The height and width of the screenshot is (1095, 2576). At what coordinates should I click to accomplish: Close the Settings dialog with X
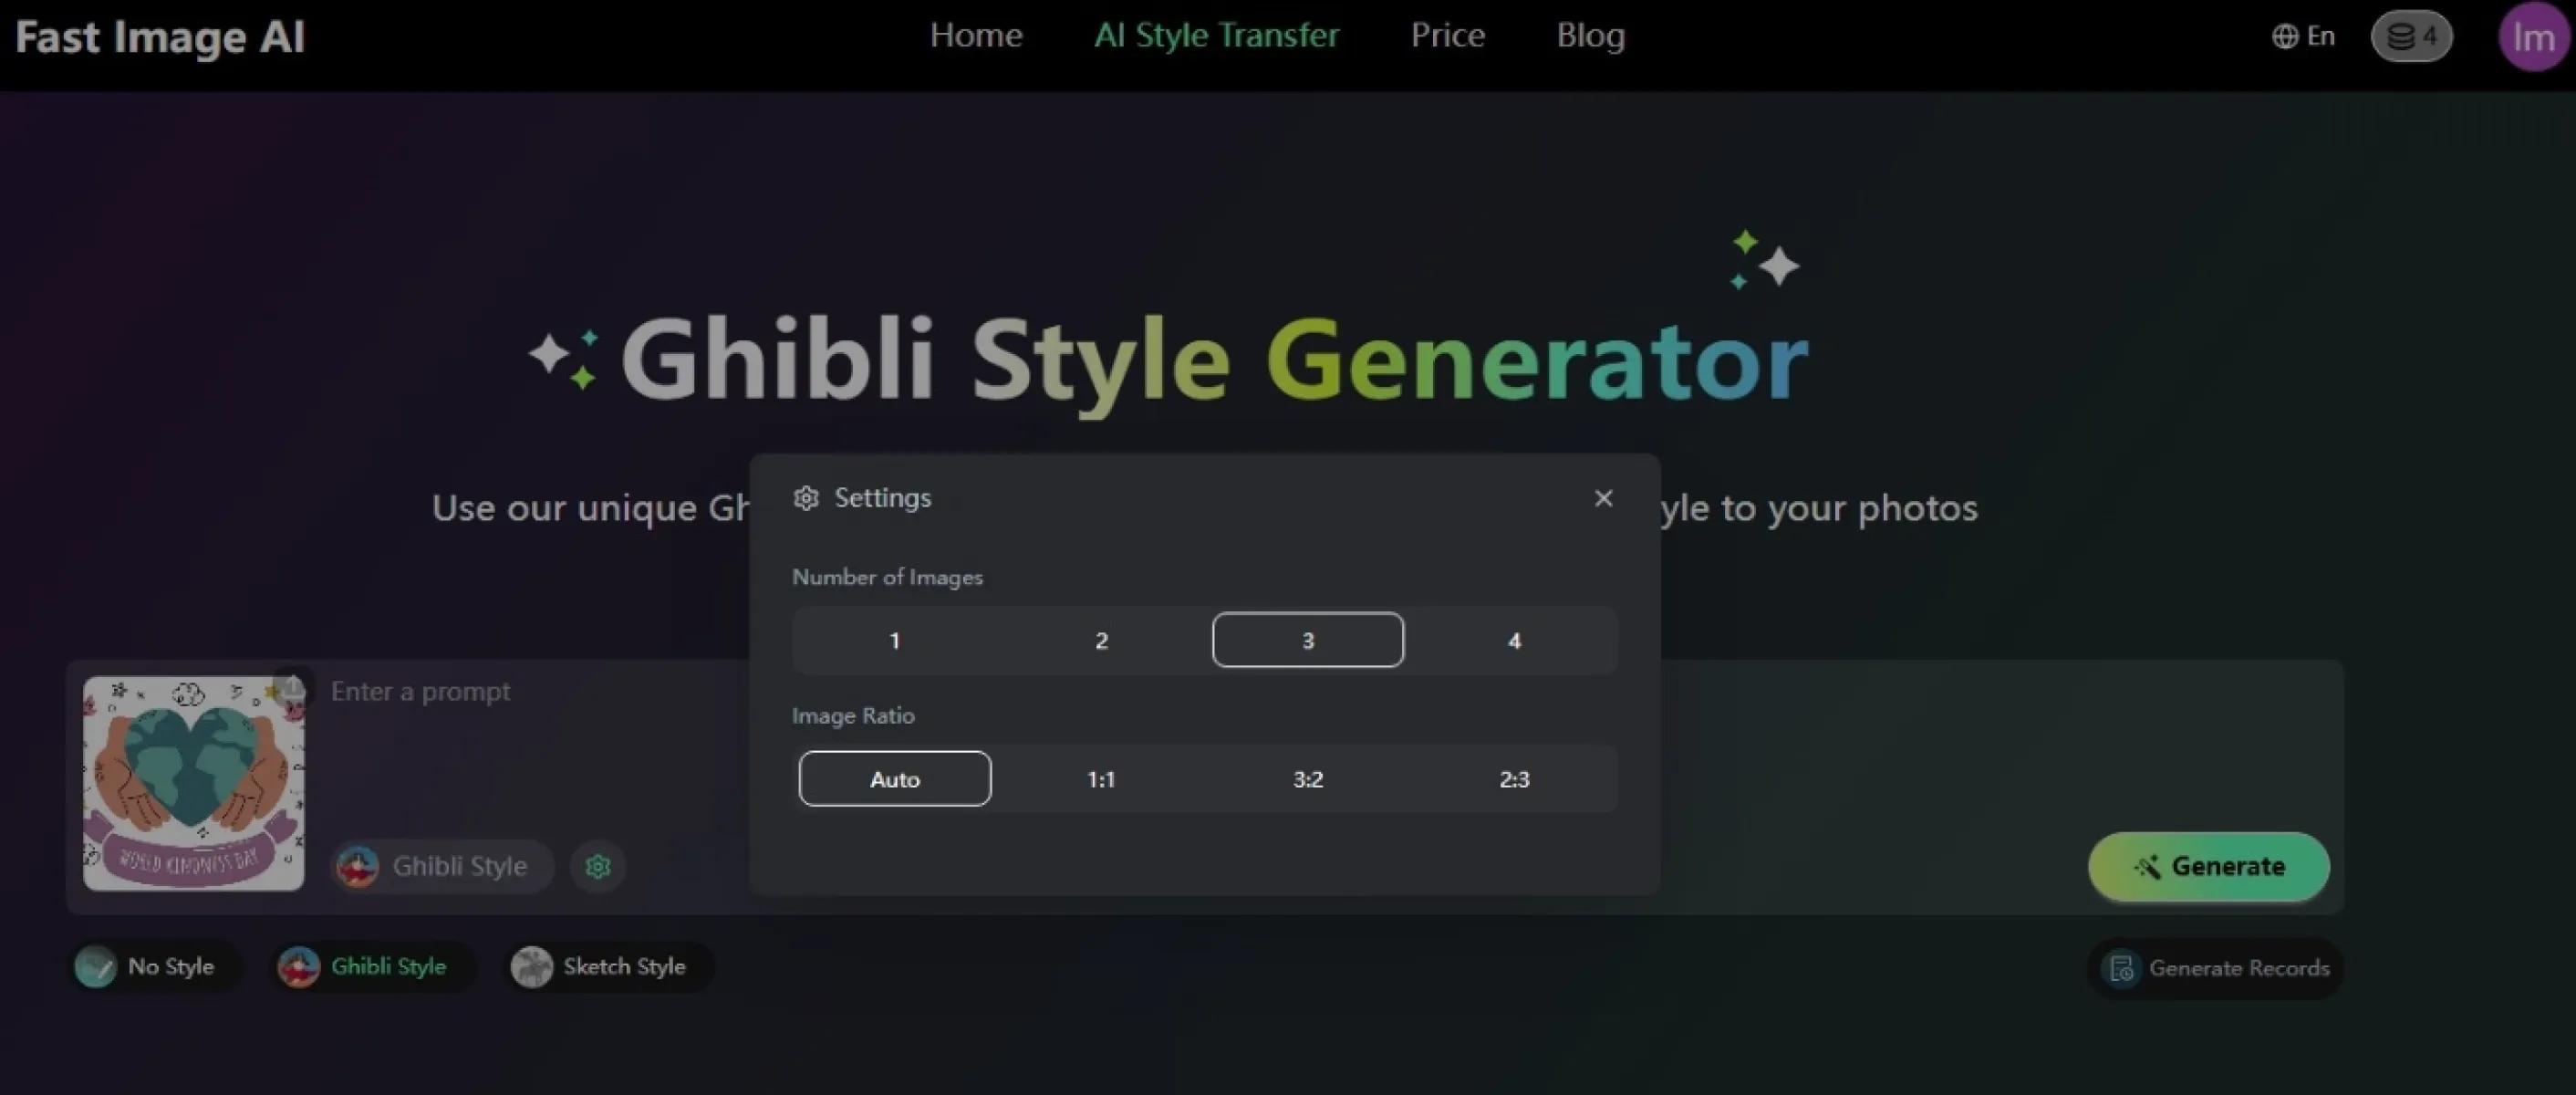tap(1603, 498)
